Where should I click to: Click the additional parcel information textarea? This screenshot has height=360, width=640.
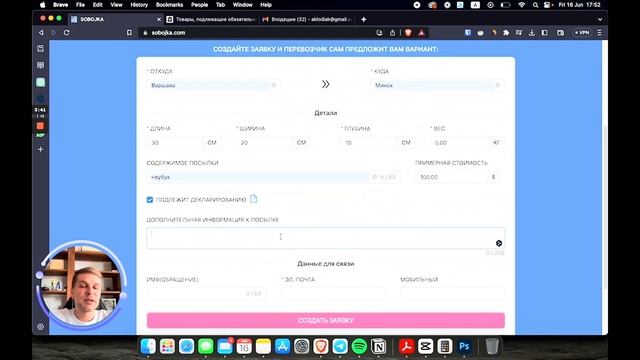pos(325,238)
